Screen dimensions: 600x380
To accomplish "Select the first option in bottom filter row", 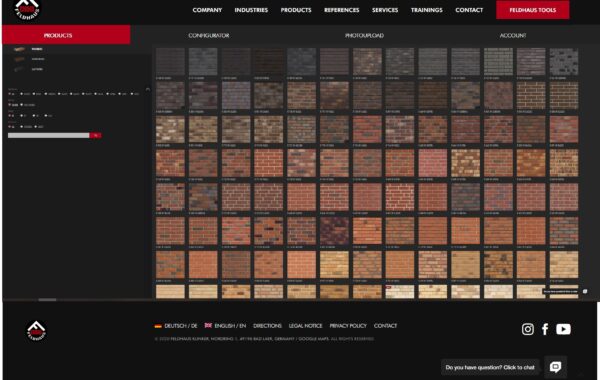I will pyautogui.click(x=10, y=126).
